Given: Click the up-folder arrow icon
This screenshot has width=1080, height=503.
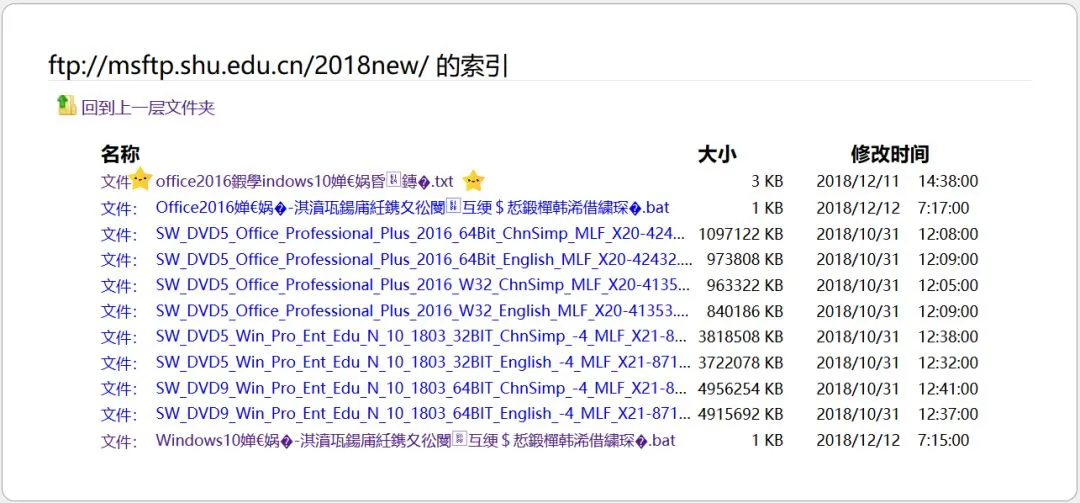Looking at the screenshot, I should [x=66, y=105].
